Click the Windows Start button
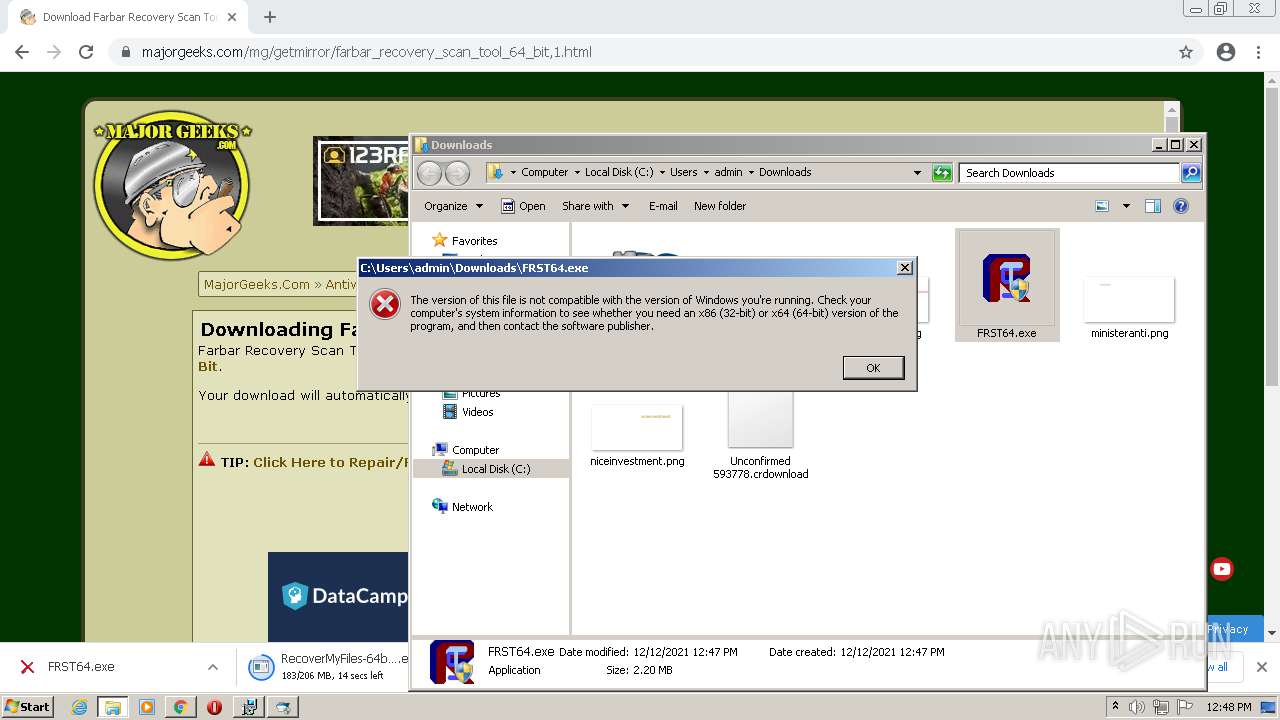The width and height of the screenshot is (1280, 720). [x=28, y=707]
